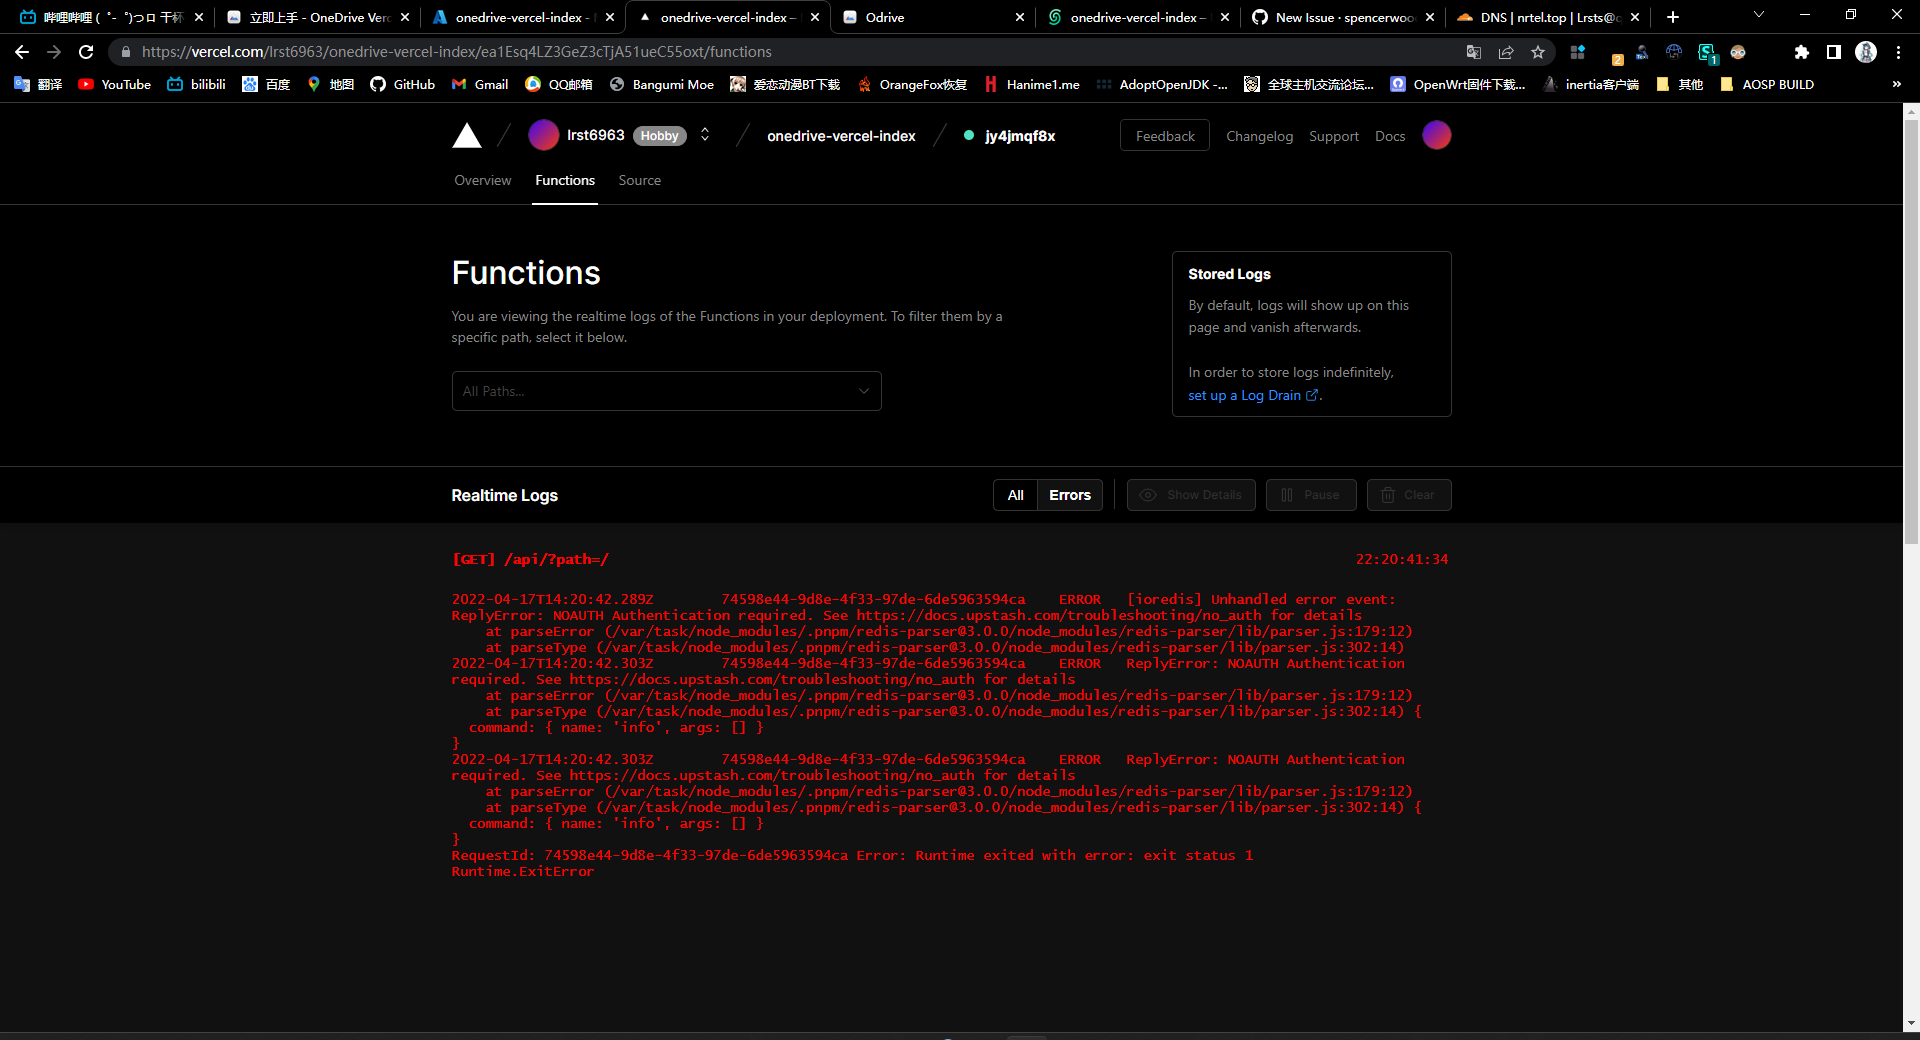Open the Changelog link
The width and height of the screenshot is (1920, 1040).
tap(1260, 136)
